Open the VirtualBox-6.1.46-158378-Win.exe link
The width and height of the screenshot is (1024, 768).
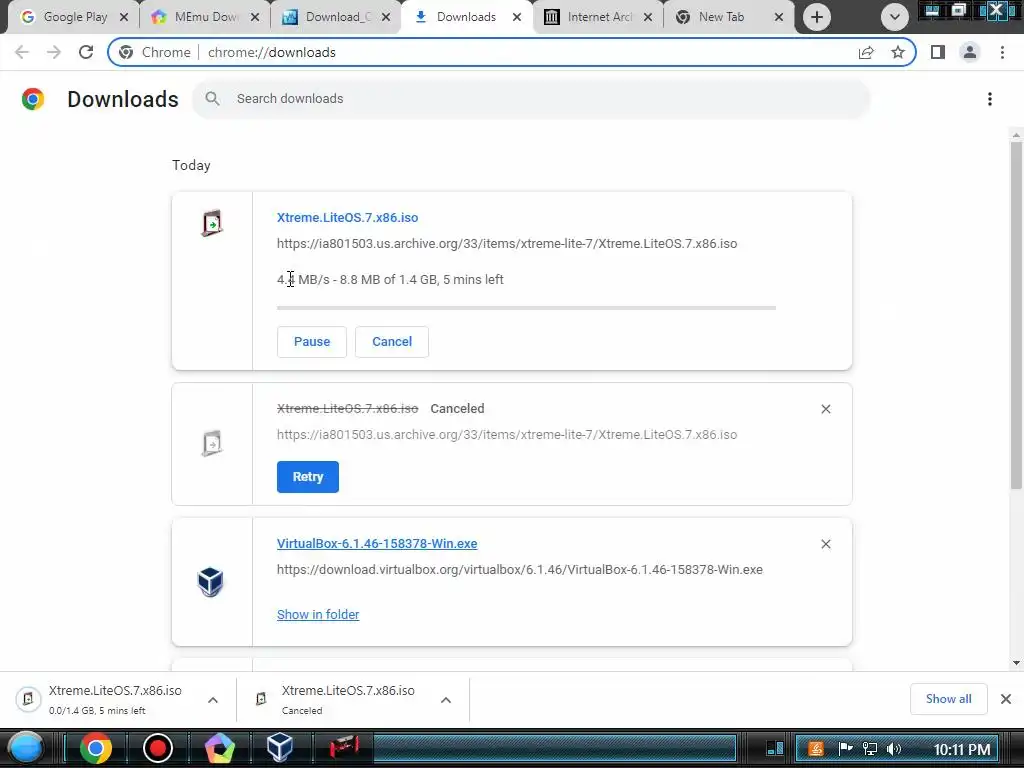coord(377,543)
